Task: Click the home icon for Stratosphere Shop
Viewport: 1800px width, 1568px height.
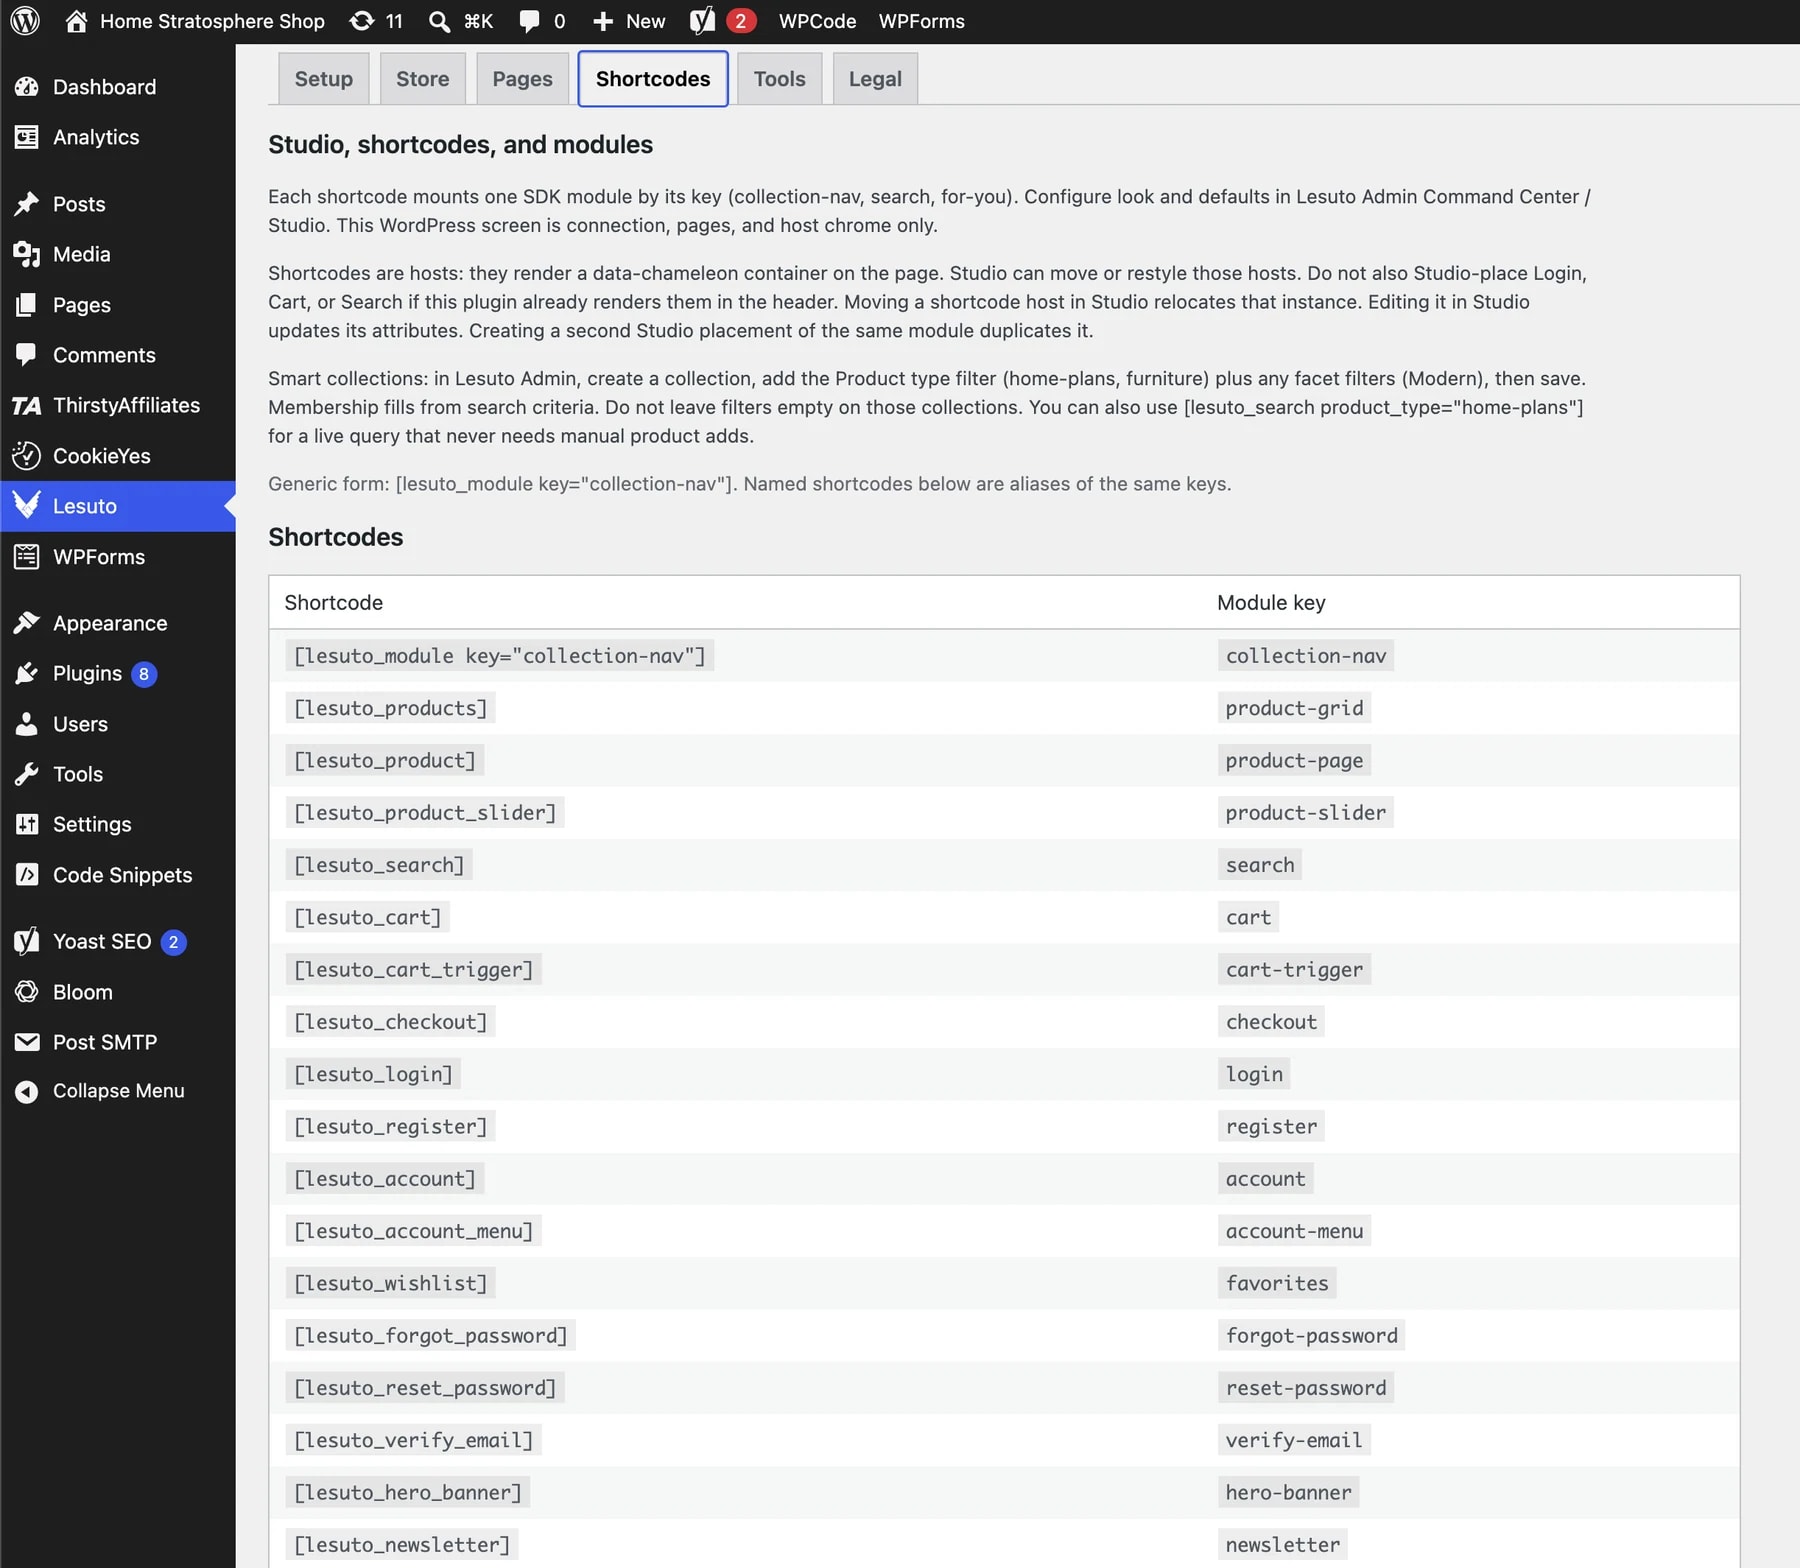Action: coord(76,21)
